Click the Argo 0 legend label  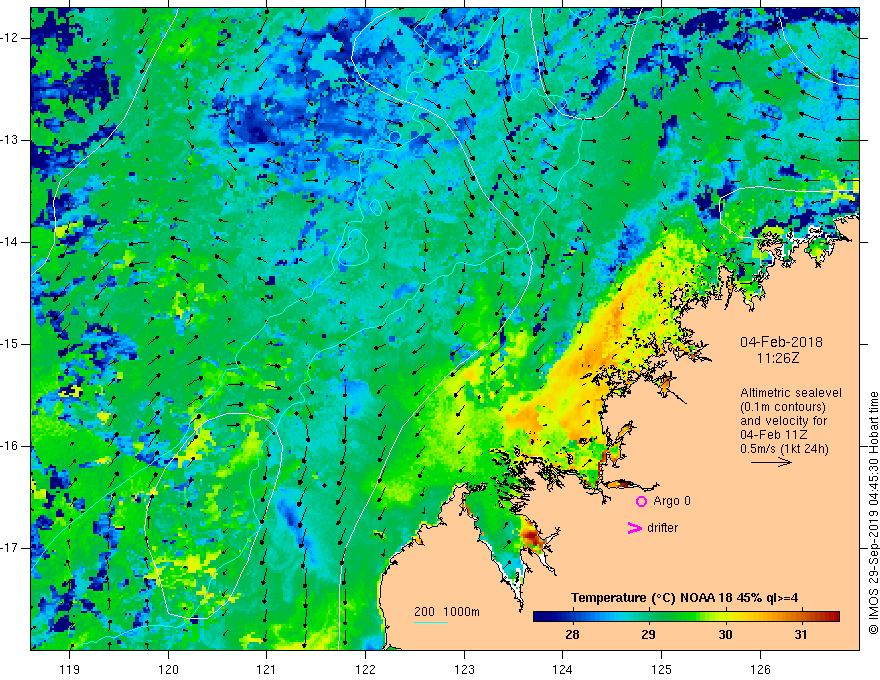[672, 501]
